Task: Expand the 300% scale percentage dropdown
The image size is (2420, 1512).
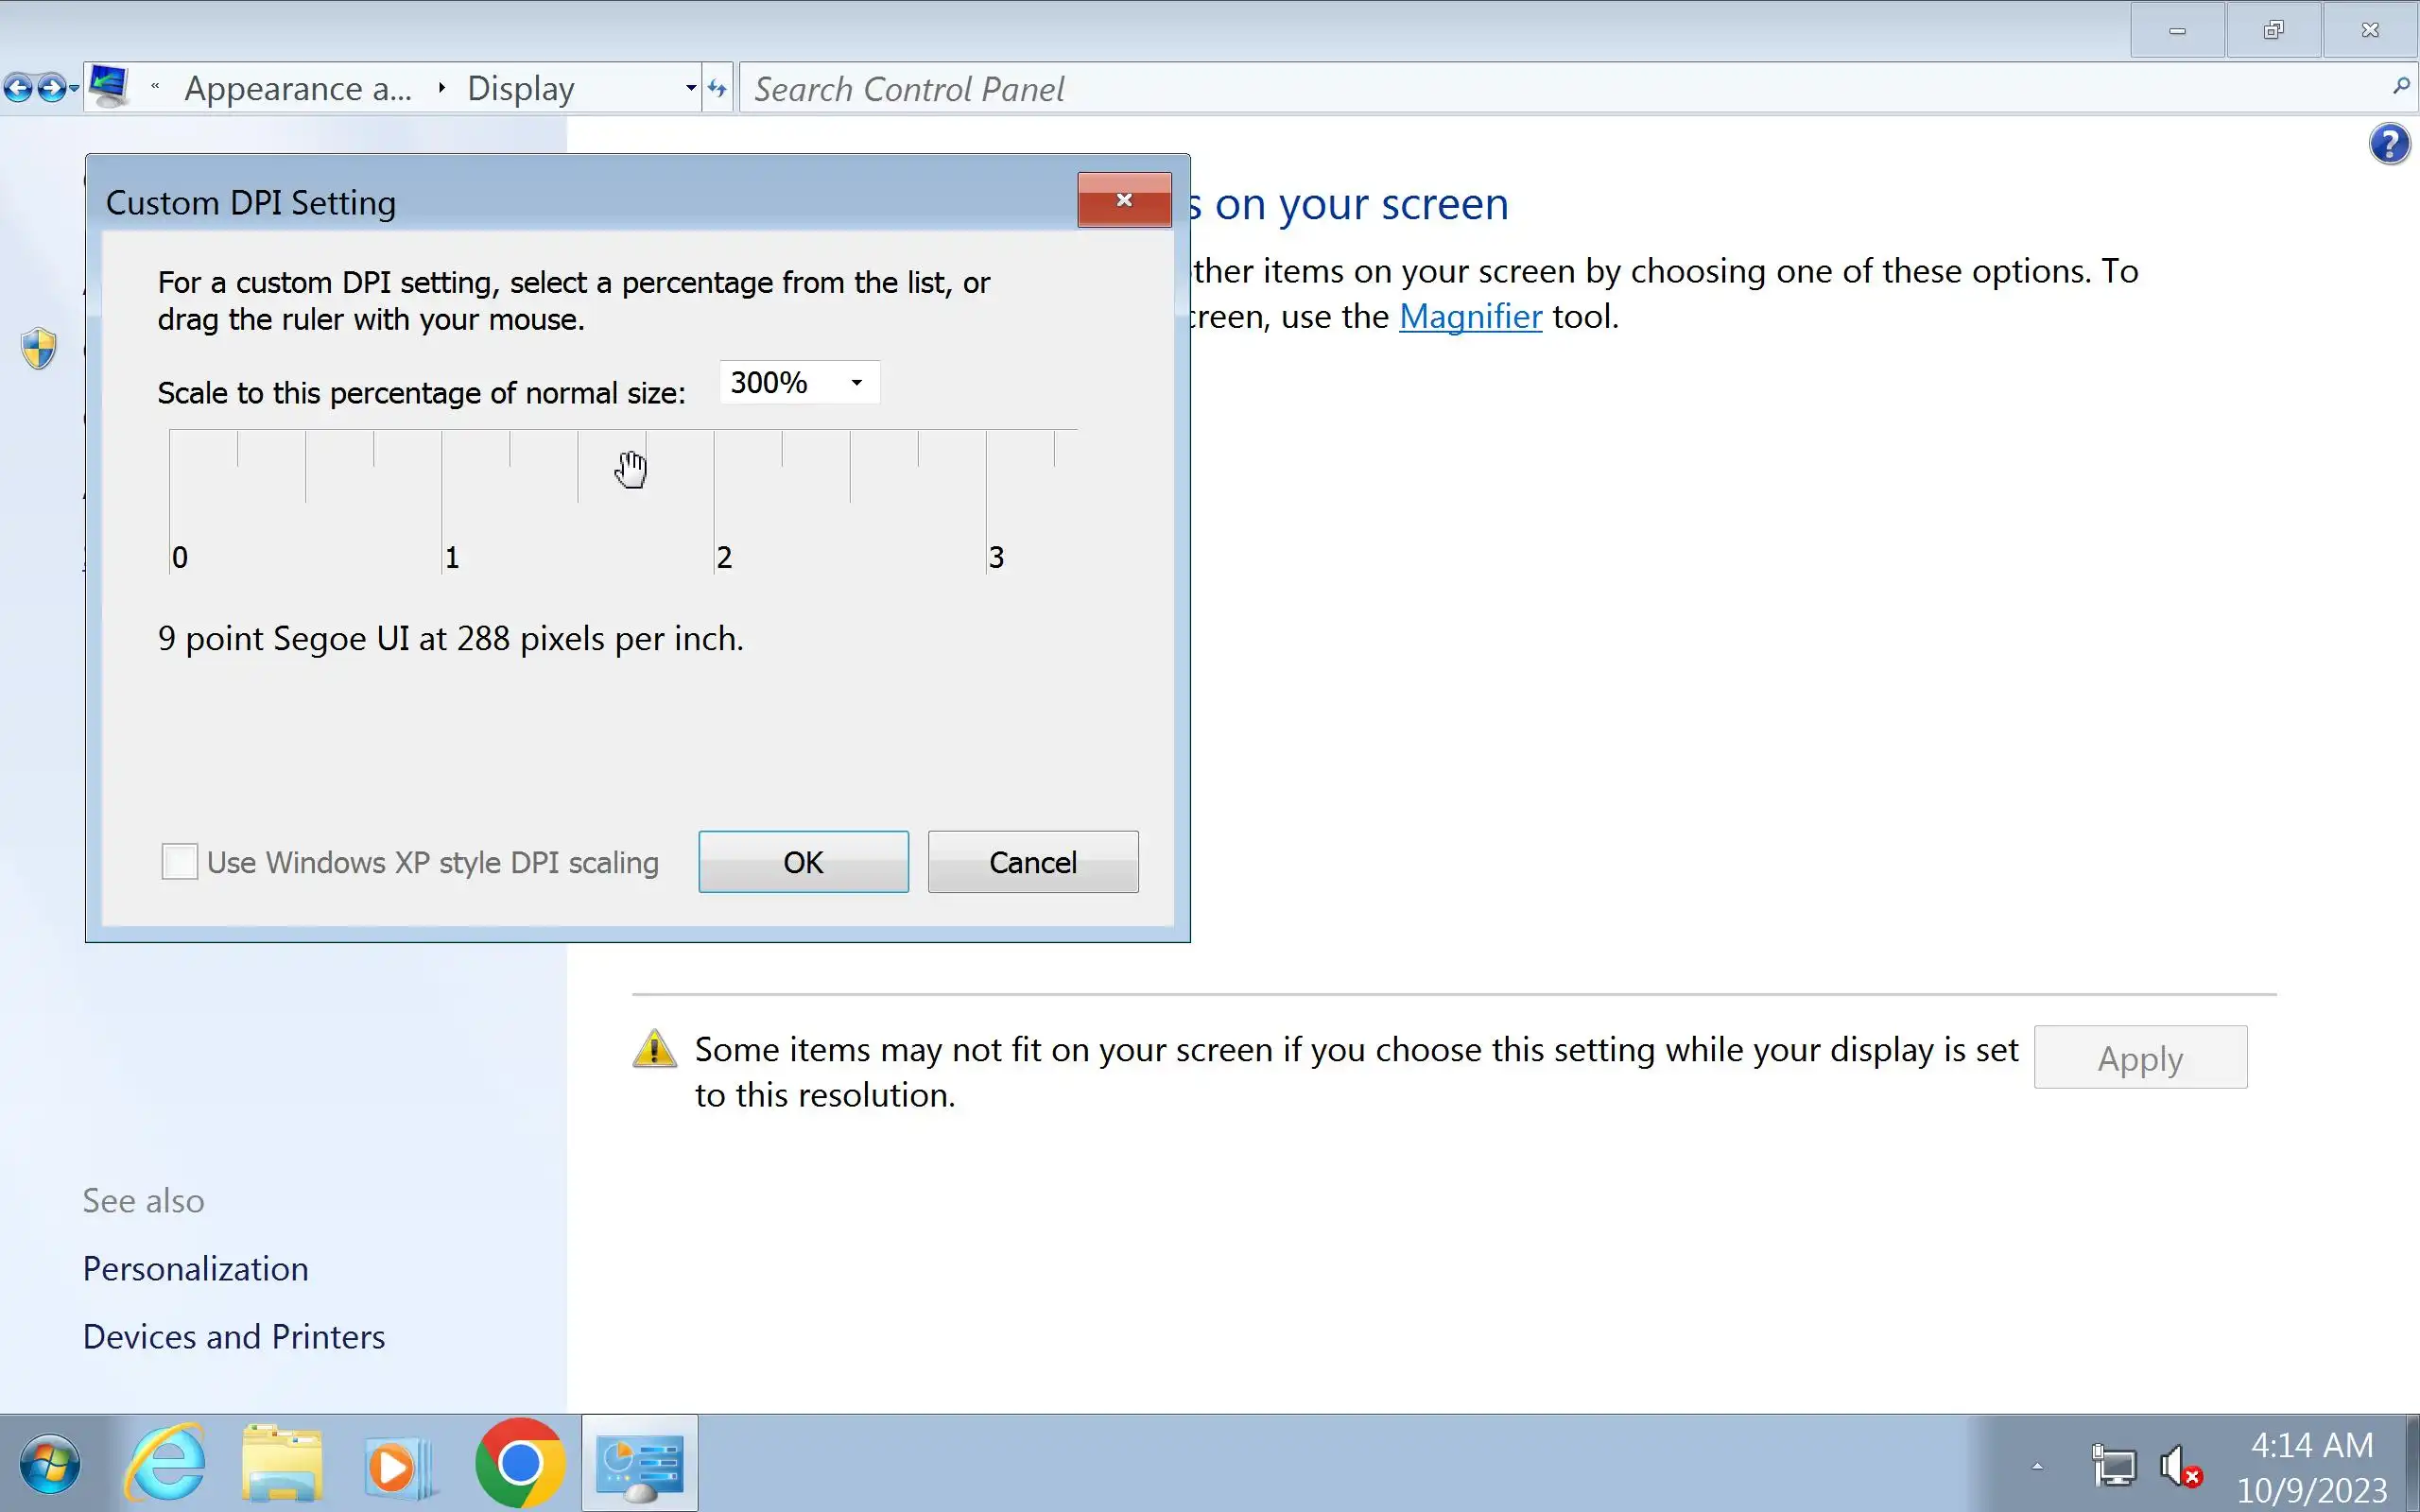Action: tap(856, 383)
